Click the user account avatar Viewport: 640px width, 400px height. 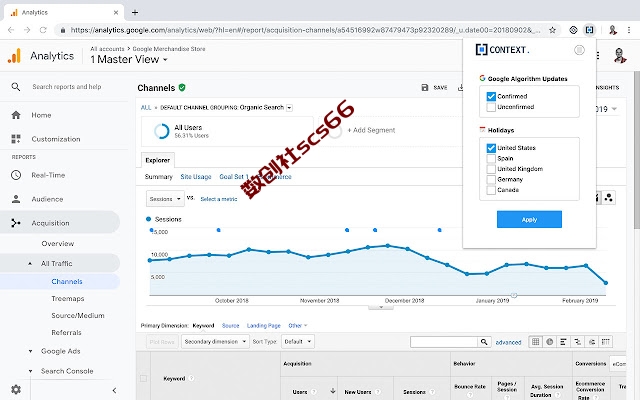pos(620,56)
